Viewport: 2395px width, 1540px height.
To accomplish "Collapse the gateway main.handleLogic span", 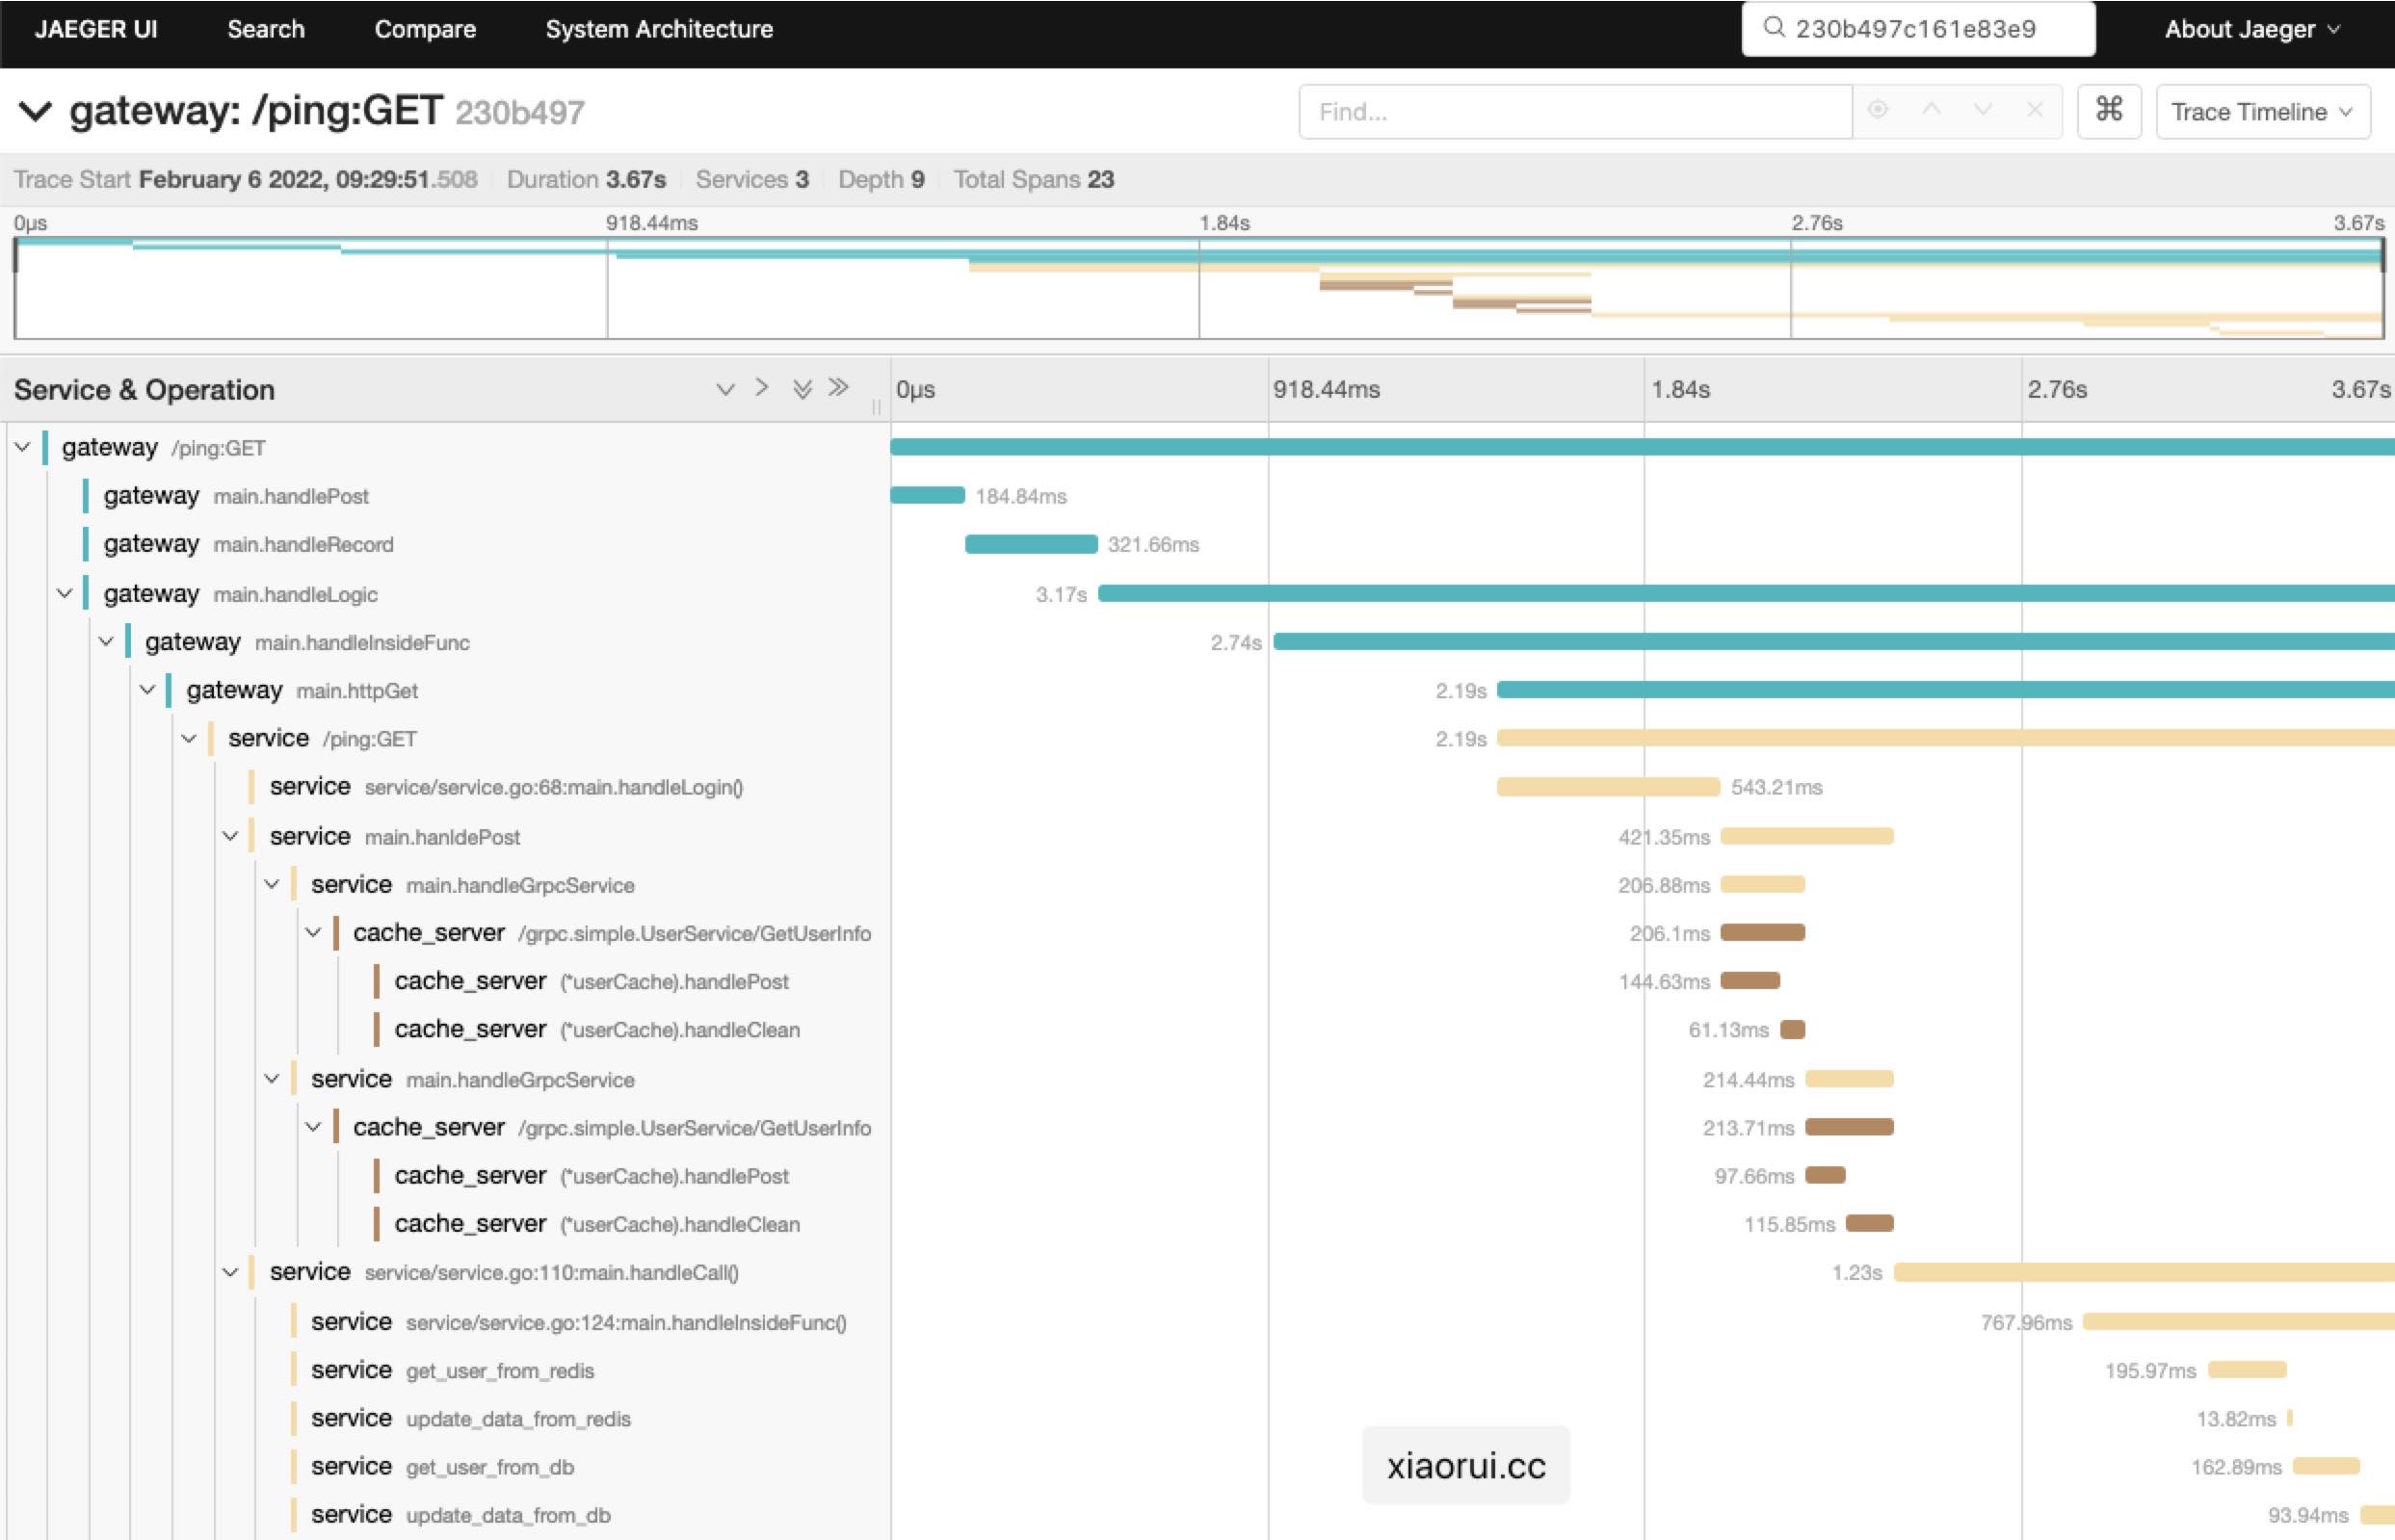I will click(x=65, y=594).
